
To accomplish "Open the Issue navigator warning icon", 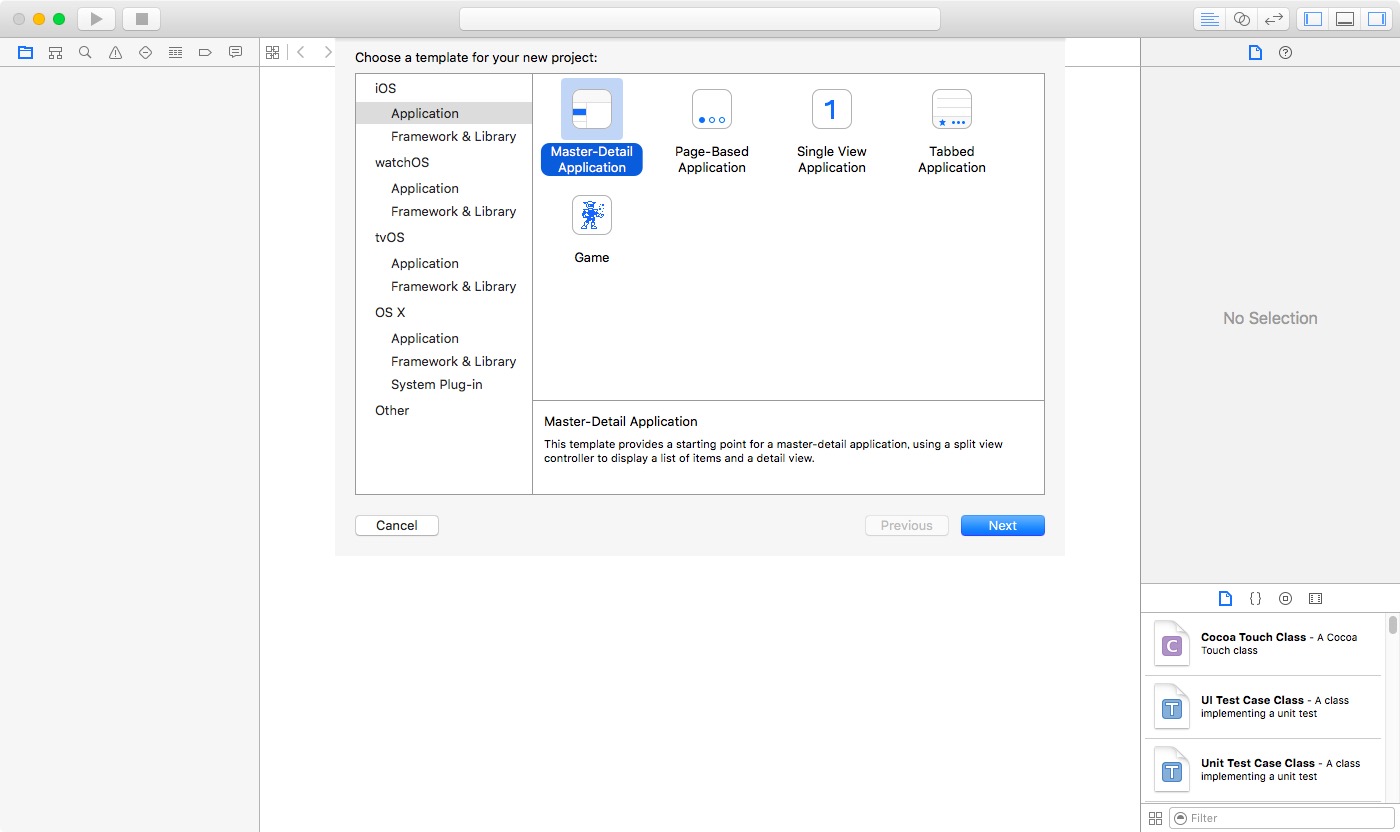I will click(x=115, y=52).
